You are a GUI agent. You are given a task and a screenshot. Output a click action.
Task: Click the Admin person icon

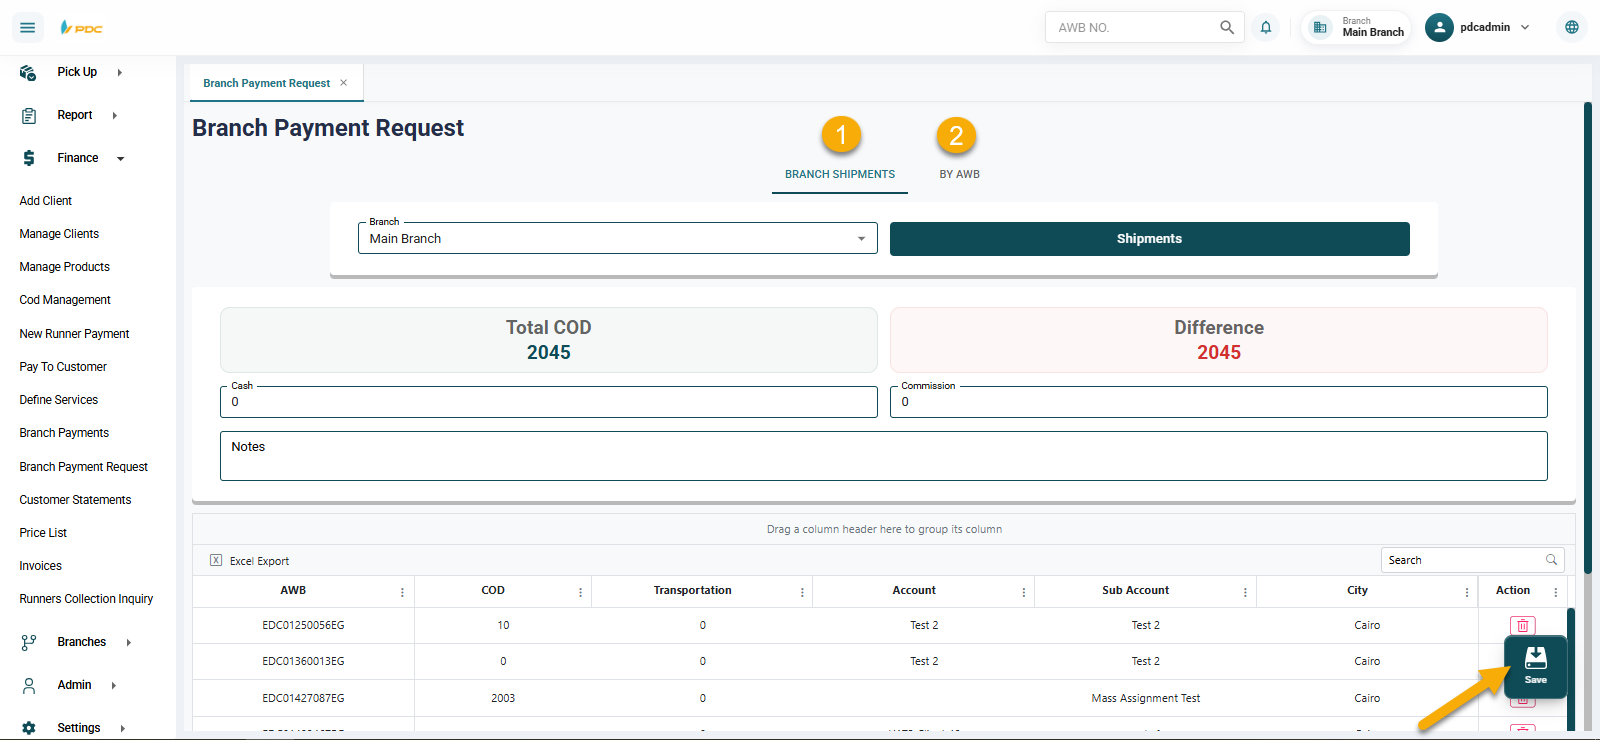(x=29, y=685)
